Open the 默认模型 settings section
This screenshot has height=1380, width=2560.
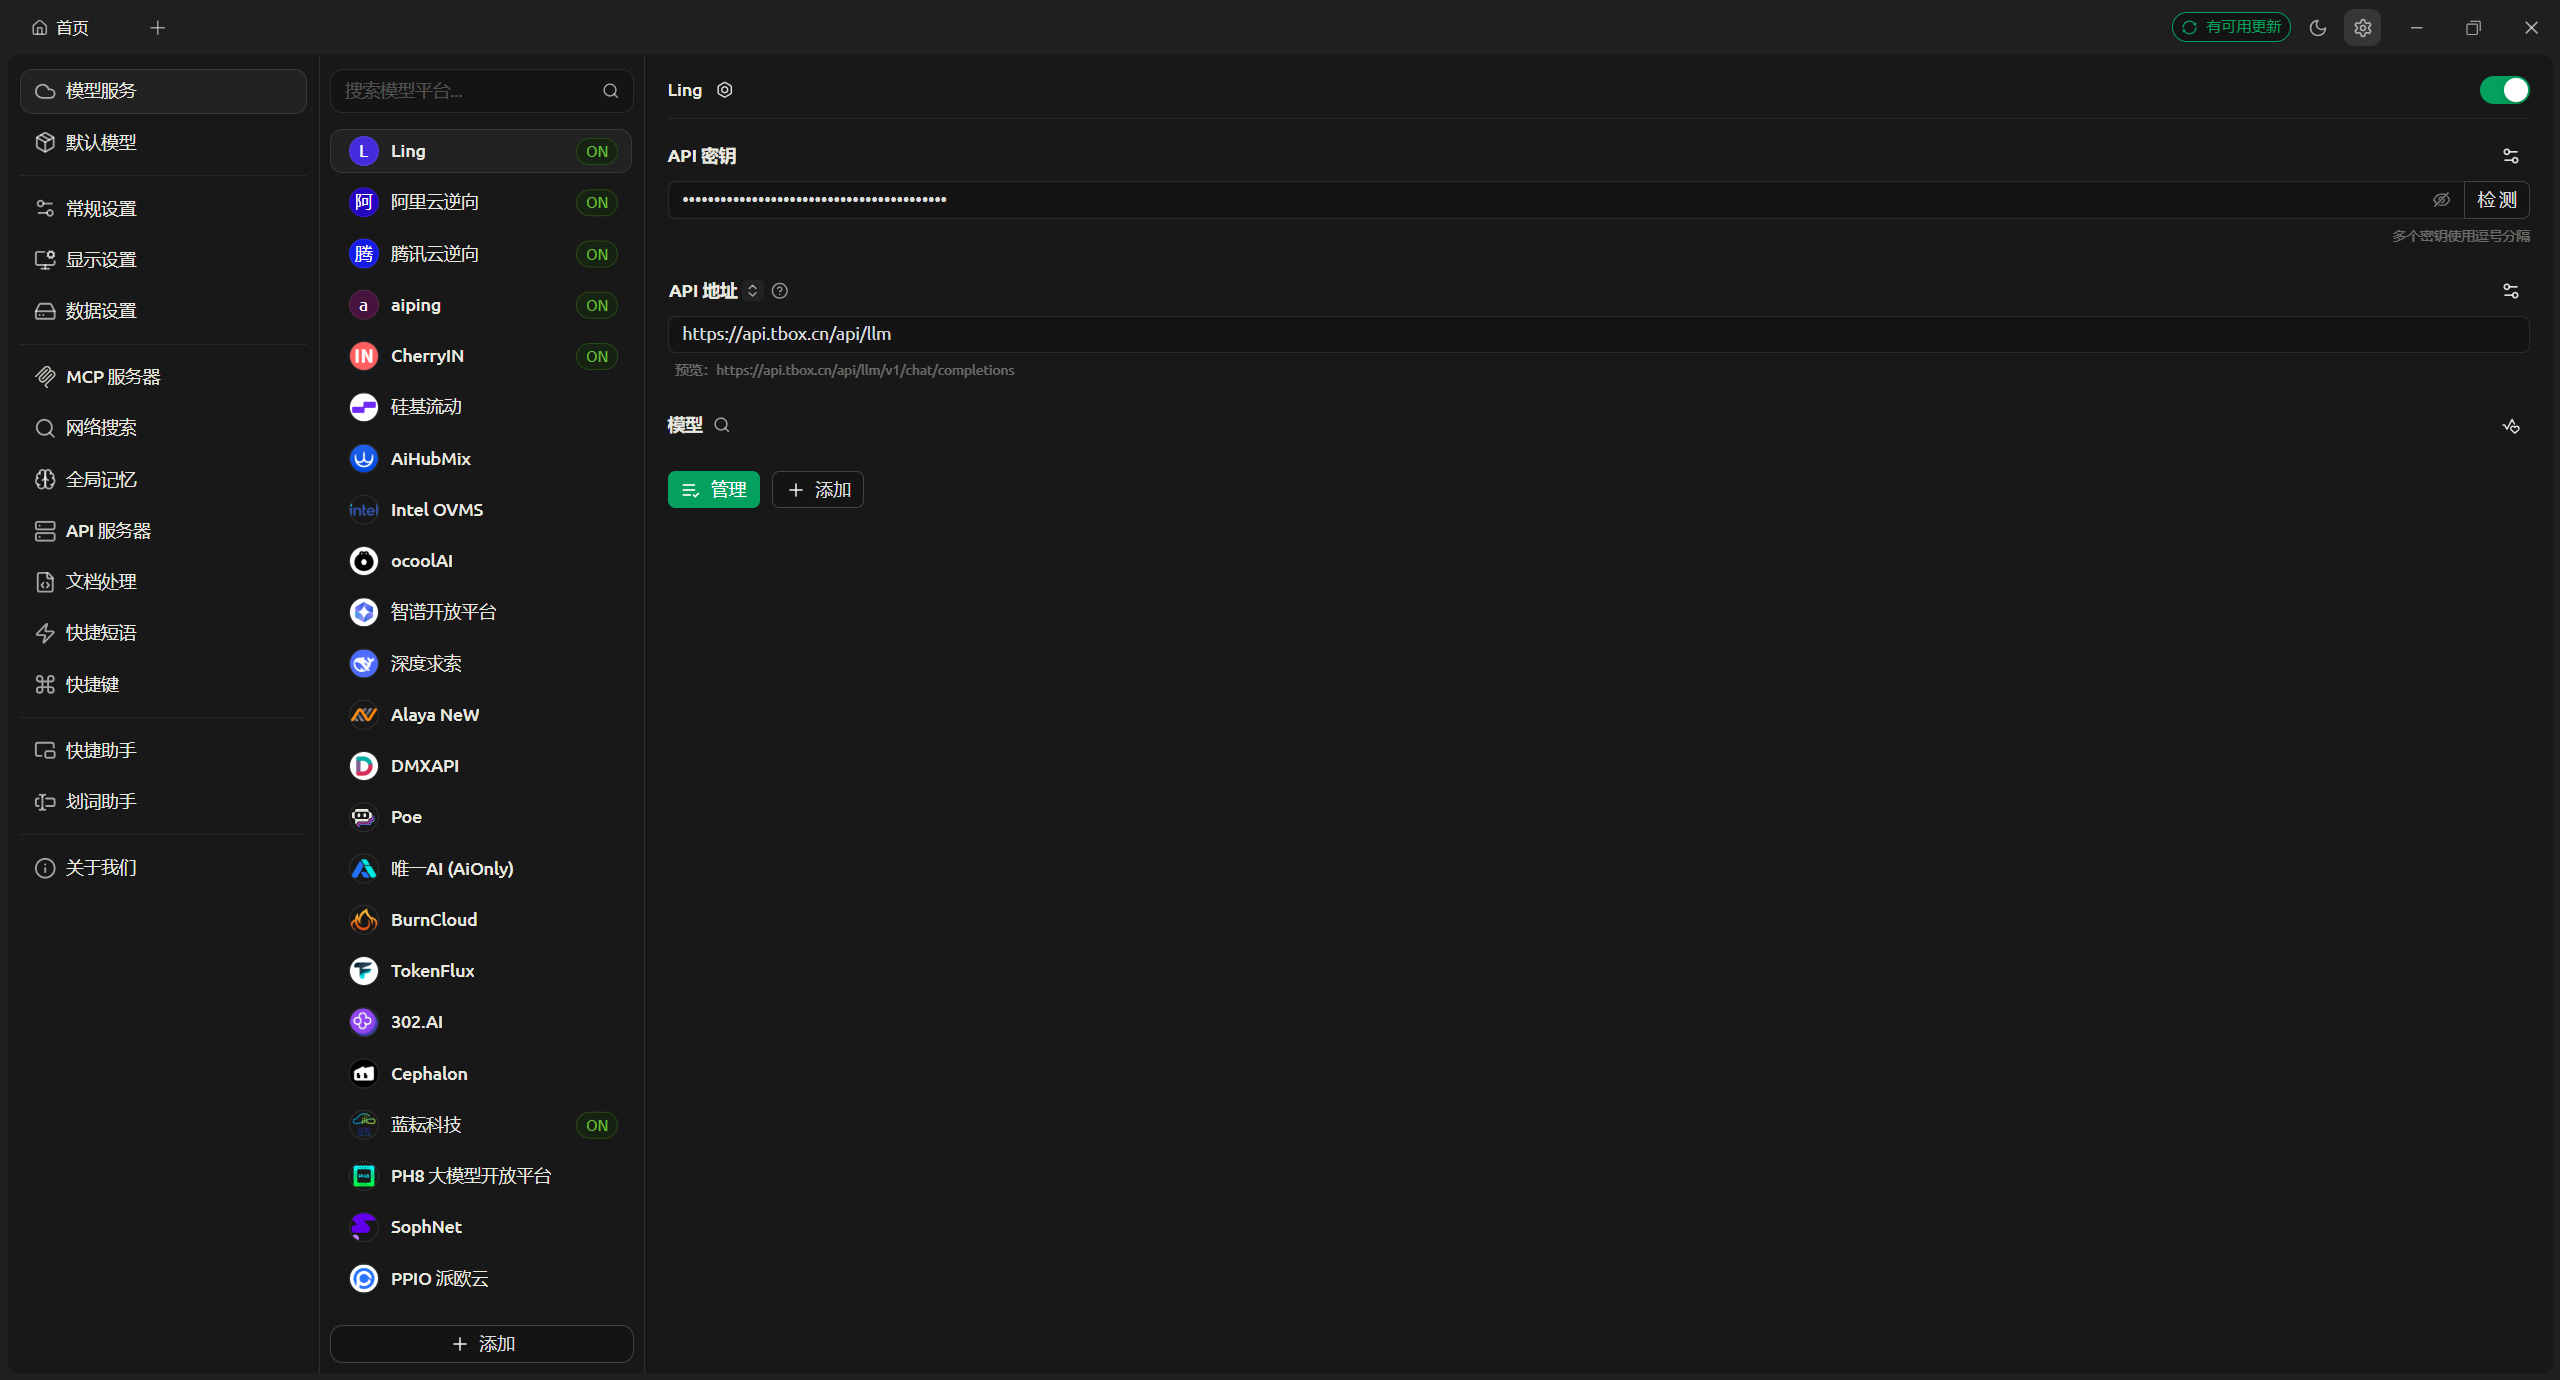[100, 142]
